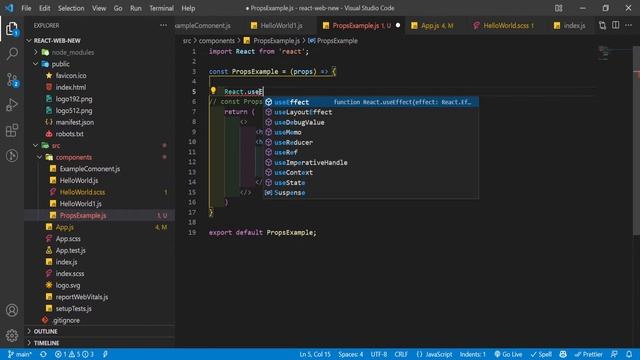Select Suspense suggestion
Image resolution: width=640 pixels, height=360 pixels.
[x=371, y=193]
